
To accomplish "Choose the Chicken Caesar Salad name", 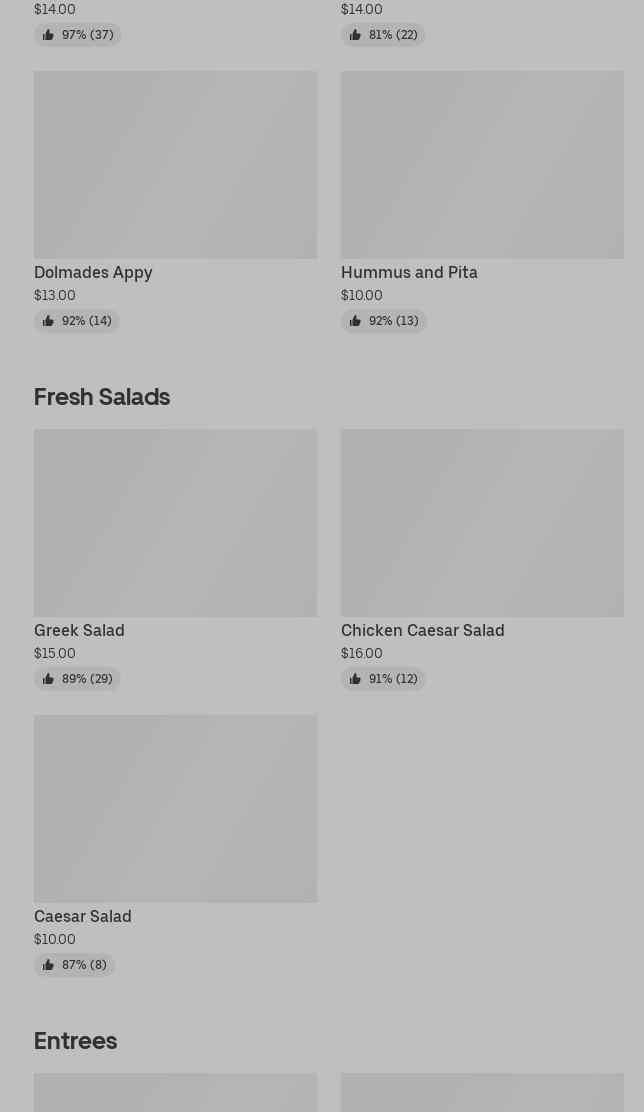I will [x=423, y=630].
